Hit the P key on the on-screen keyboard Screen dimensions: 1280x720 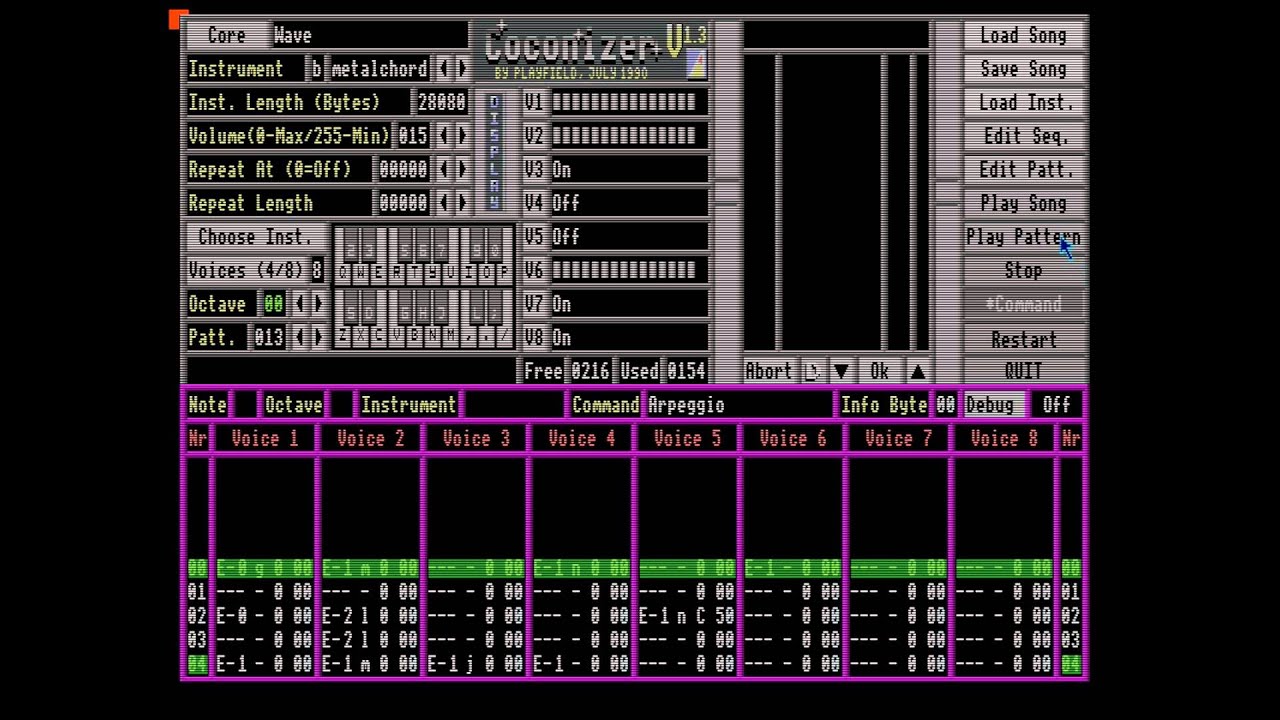point(504,272)
